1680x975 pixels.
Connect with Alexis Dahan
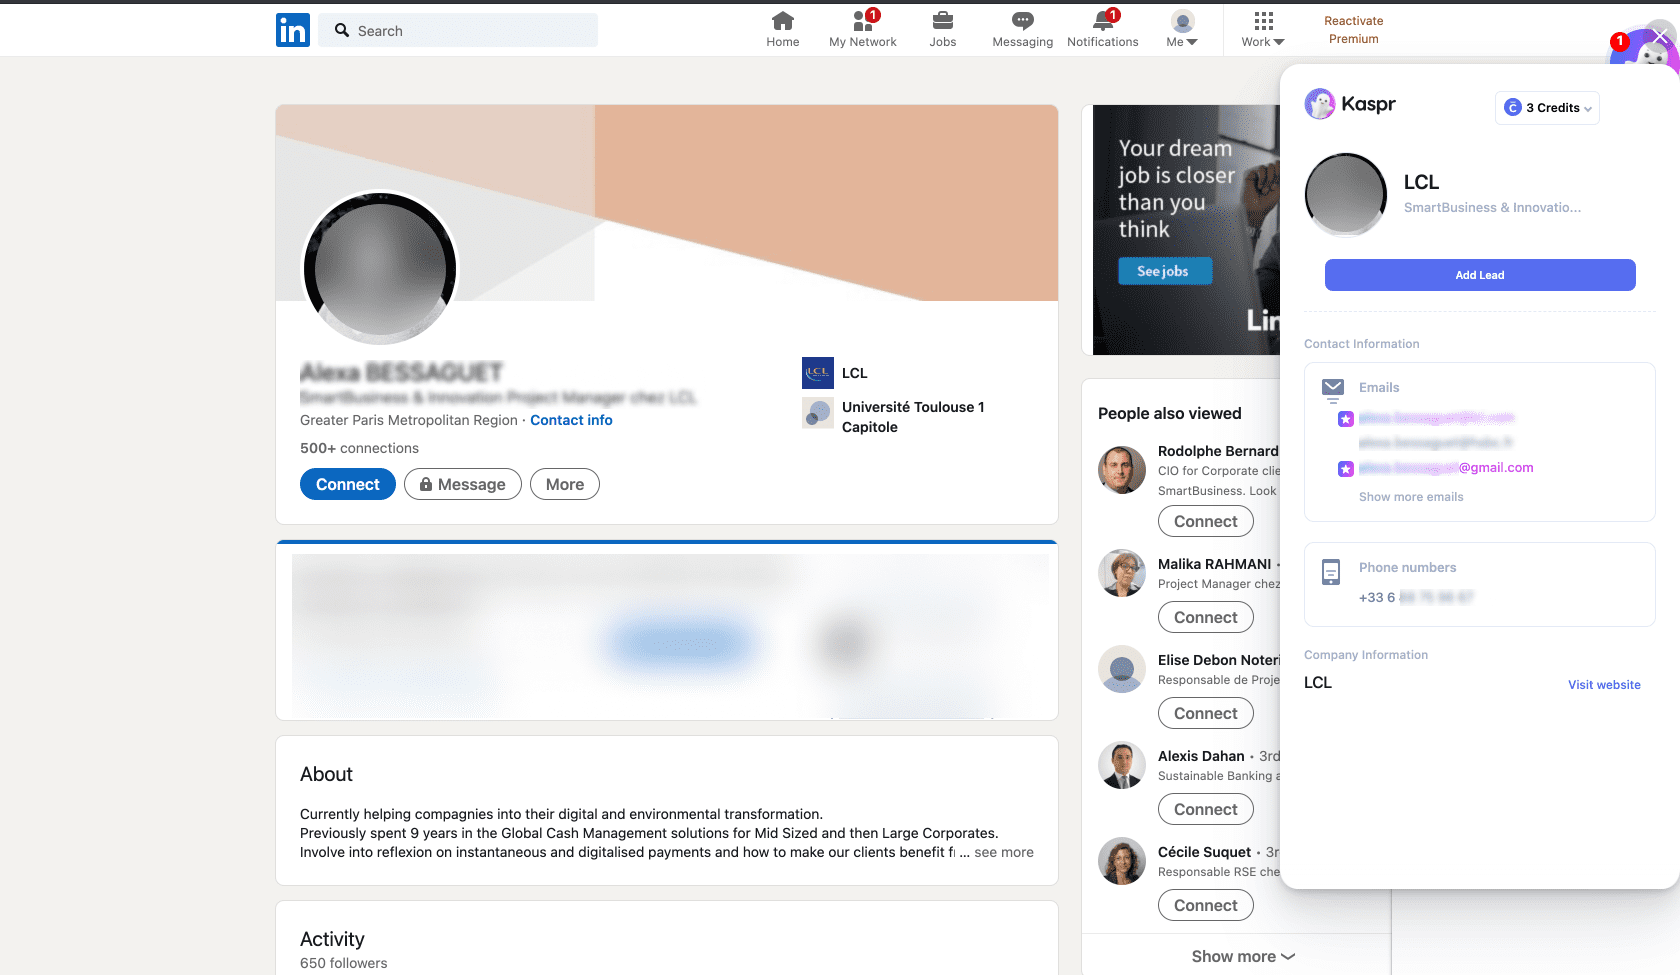(1205, 809)
